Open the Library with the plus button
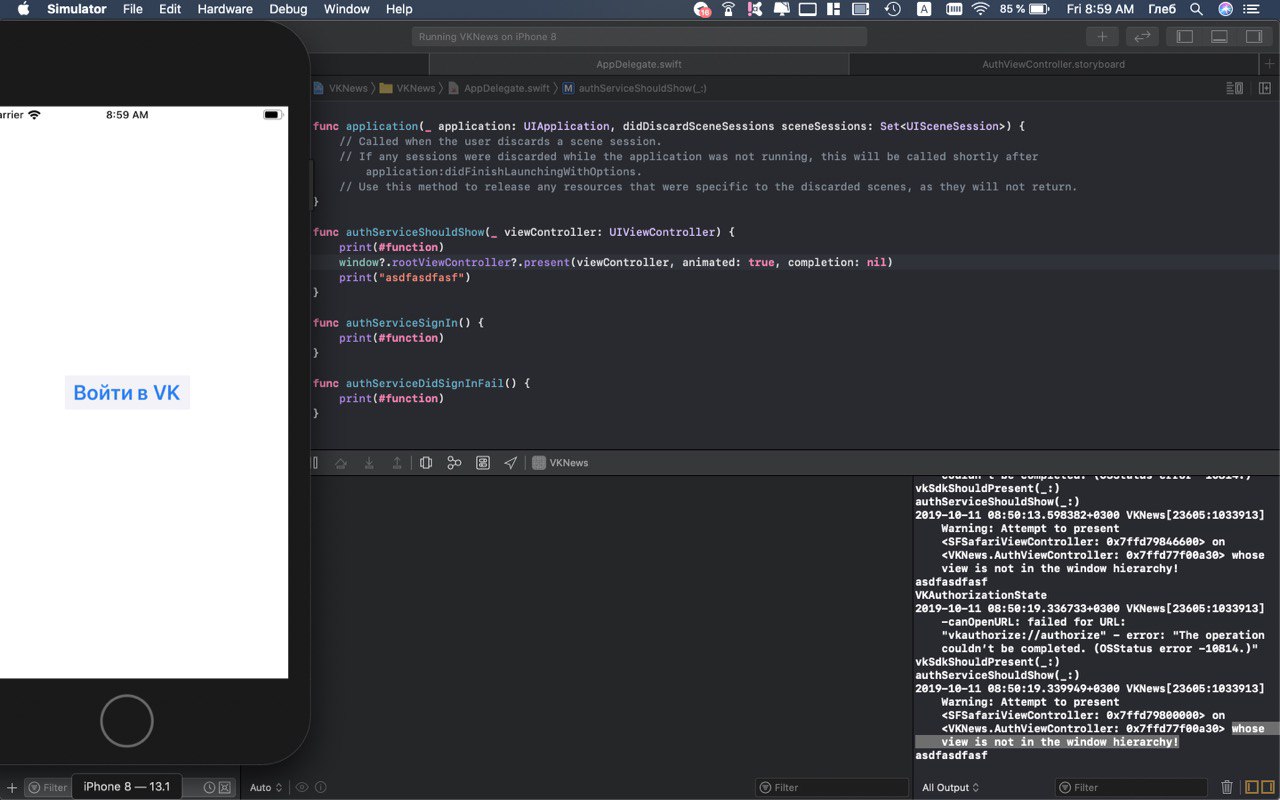This screenshot has height=800, width=1280. pyautogui.click(x=1102, y=36)
